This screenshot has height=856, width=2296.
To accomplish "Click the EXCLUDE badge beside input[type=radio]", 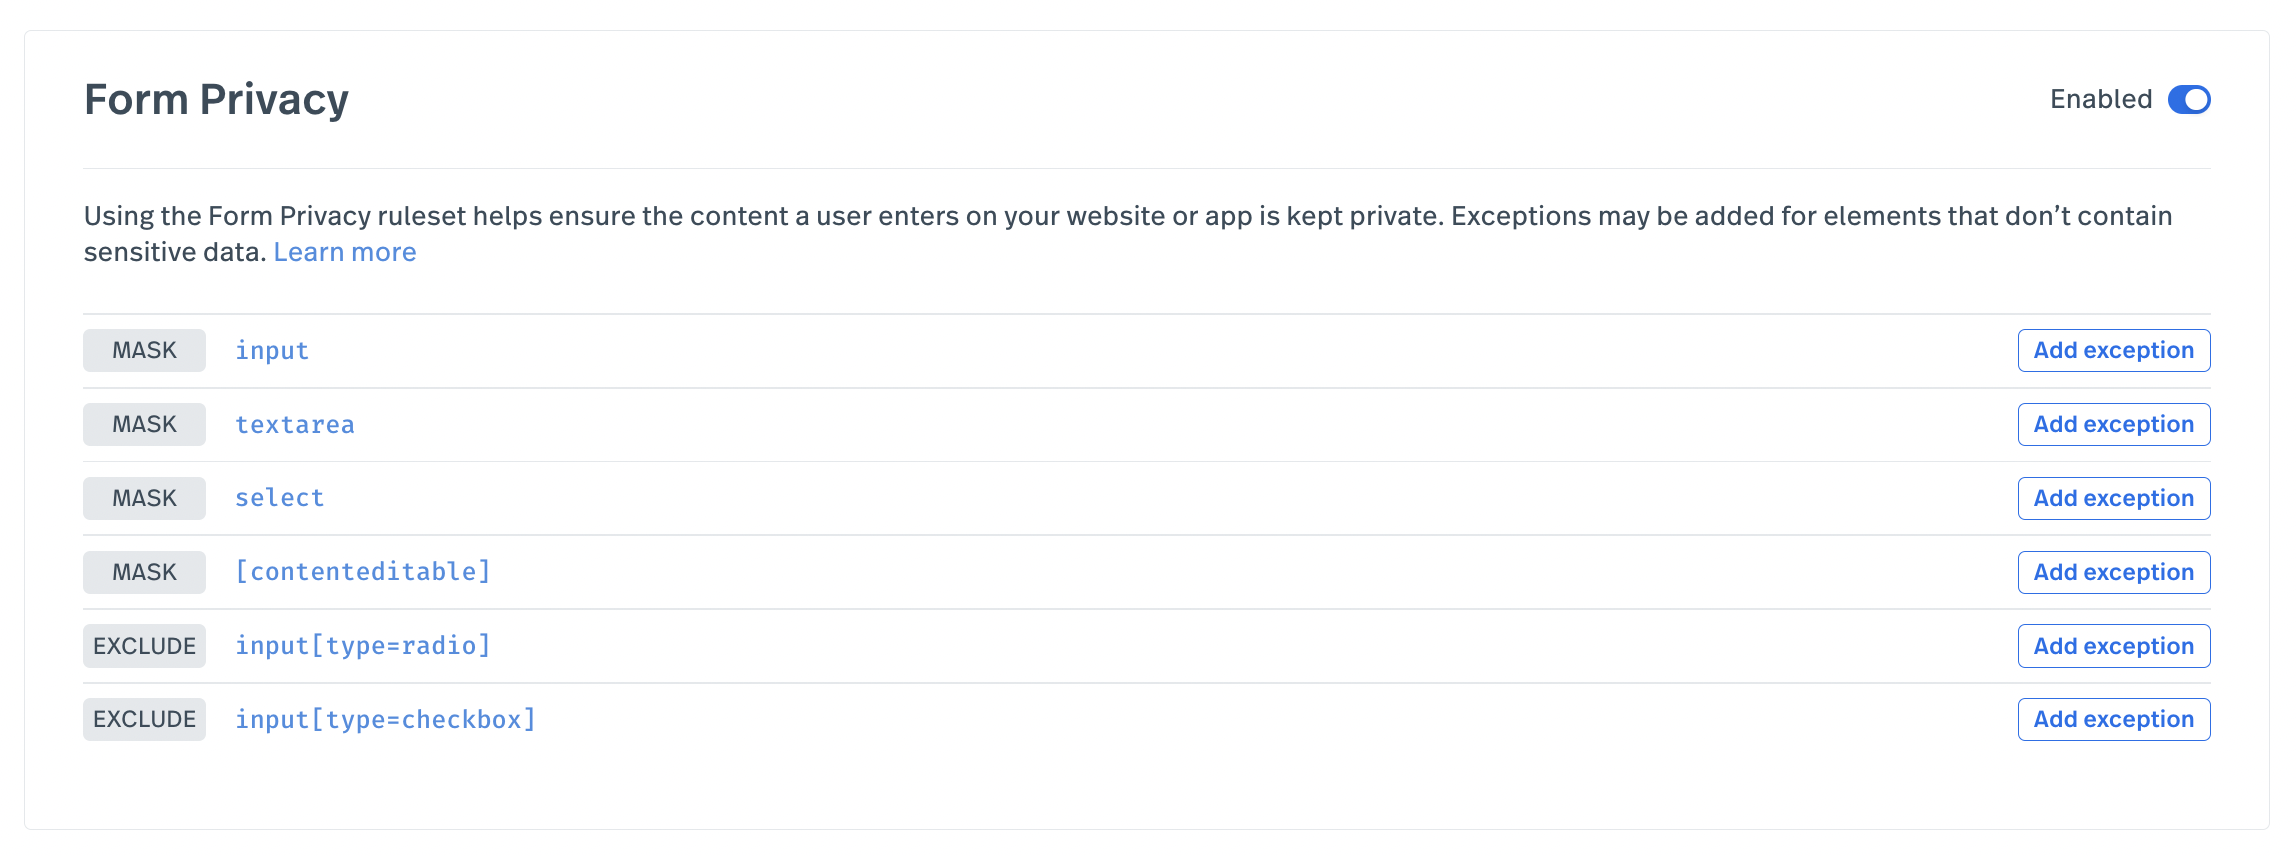I will [144, 646].
